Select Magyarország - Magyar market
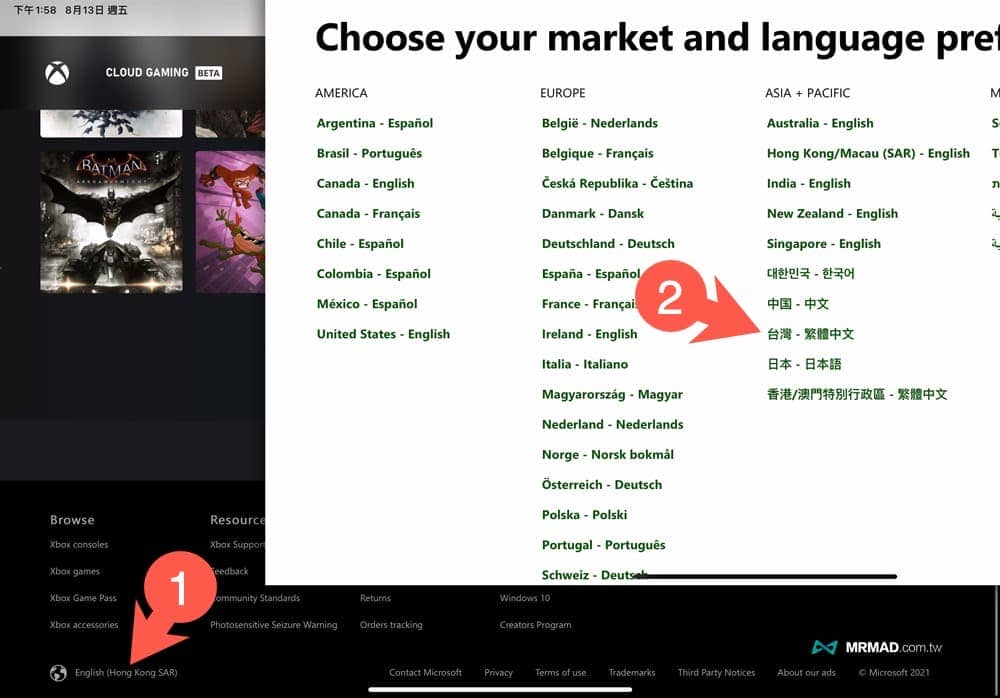Viewport: 1000px width, 698px height. [612, 394]
